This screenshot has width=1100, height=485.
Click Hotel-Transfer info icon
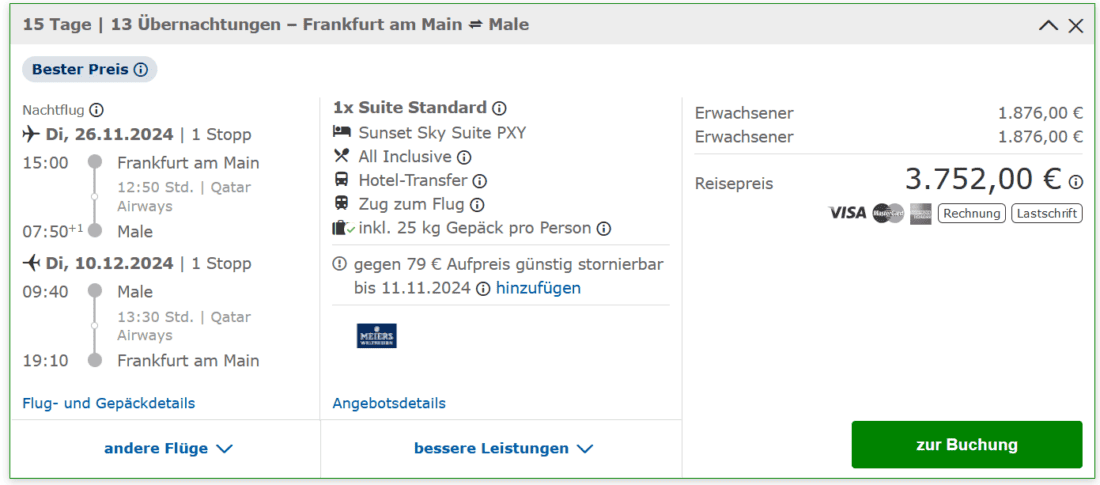click(x=479, y=181)
